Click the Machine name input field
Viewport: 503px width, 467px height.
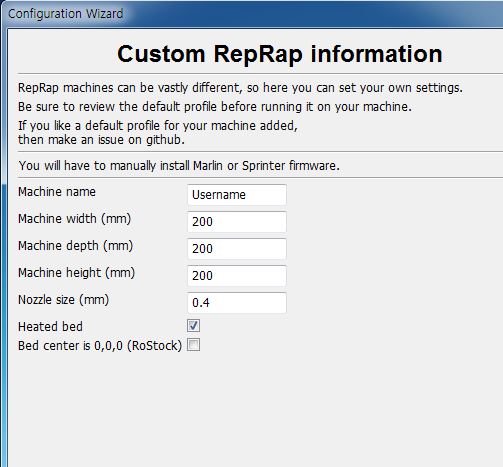tap(237, 195)
